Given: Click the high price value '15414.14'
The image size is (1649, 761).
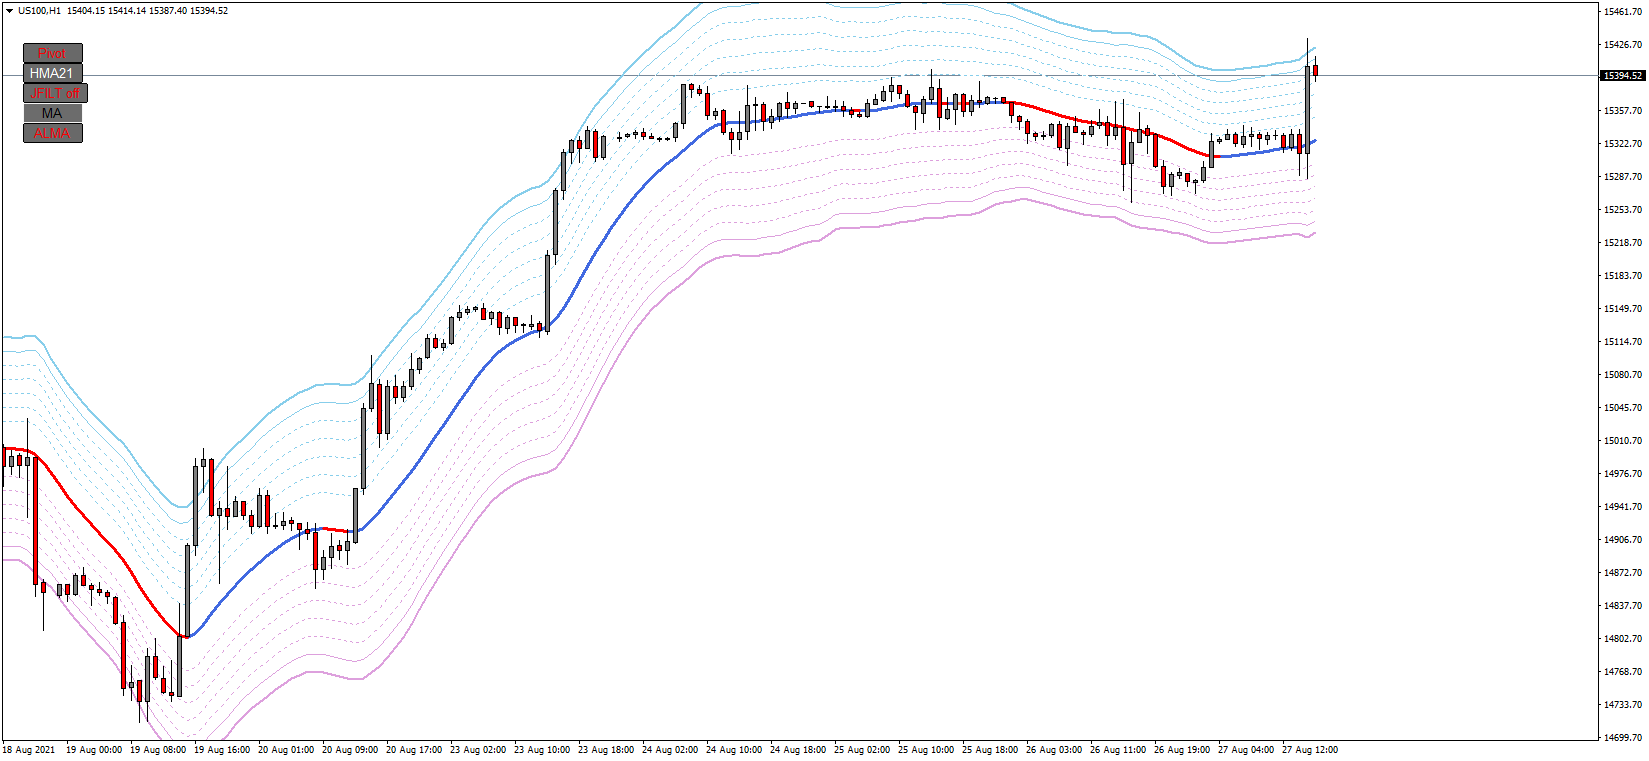Looking at the screenshot, I should pyautogui.click(x=127, y=11).
